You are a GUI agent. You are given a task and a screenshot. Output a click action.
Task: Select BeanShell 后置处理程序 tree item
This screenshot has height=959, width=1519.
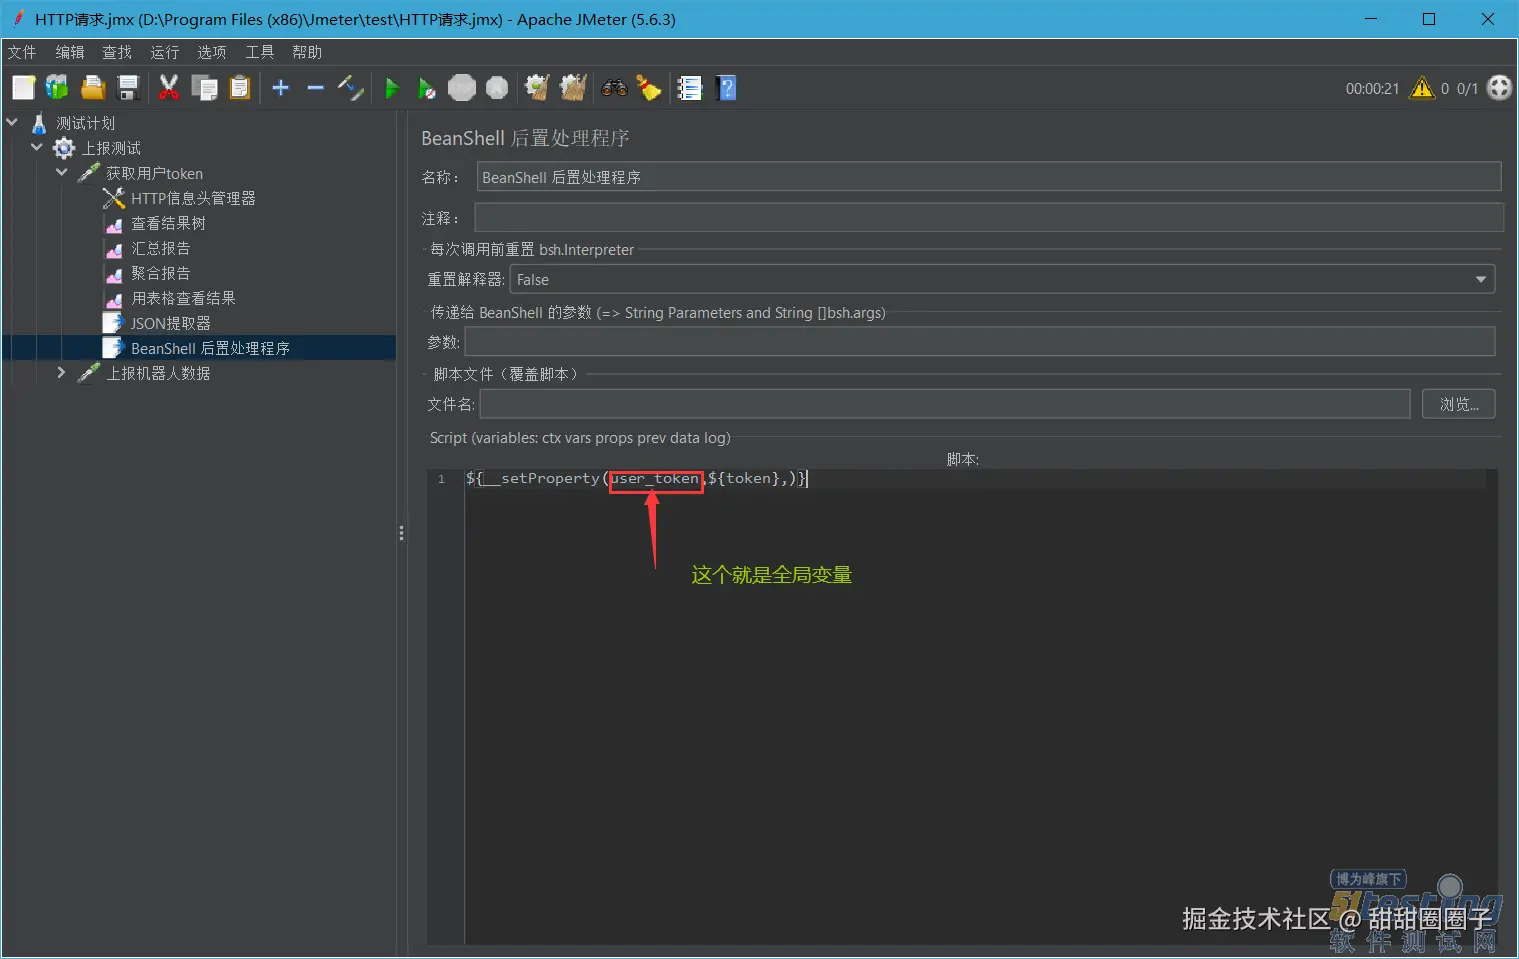[210, 348]
